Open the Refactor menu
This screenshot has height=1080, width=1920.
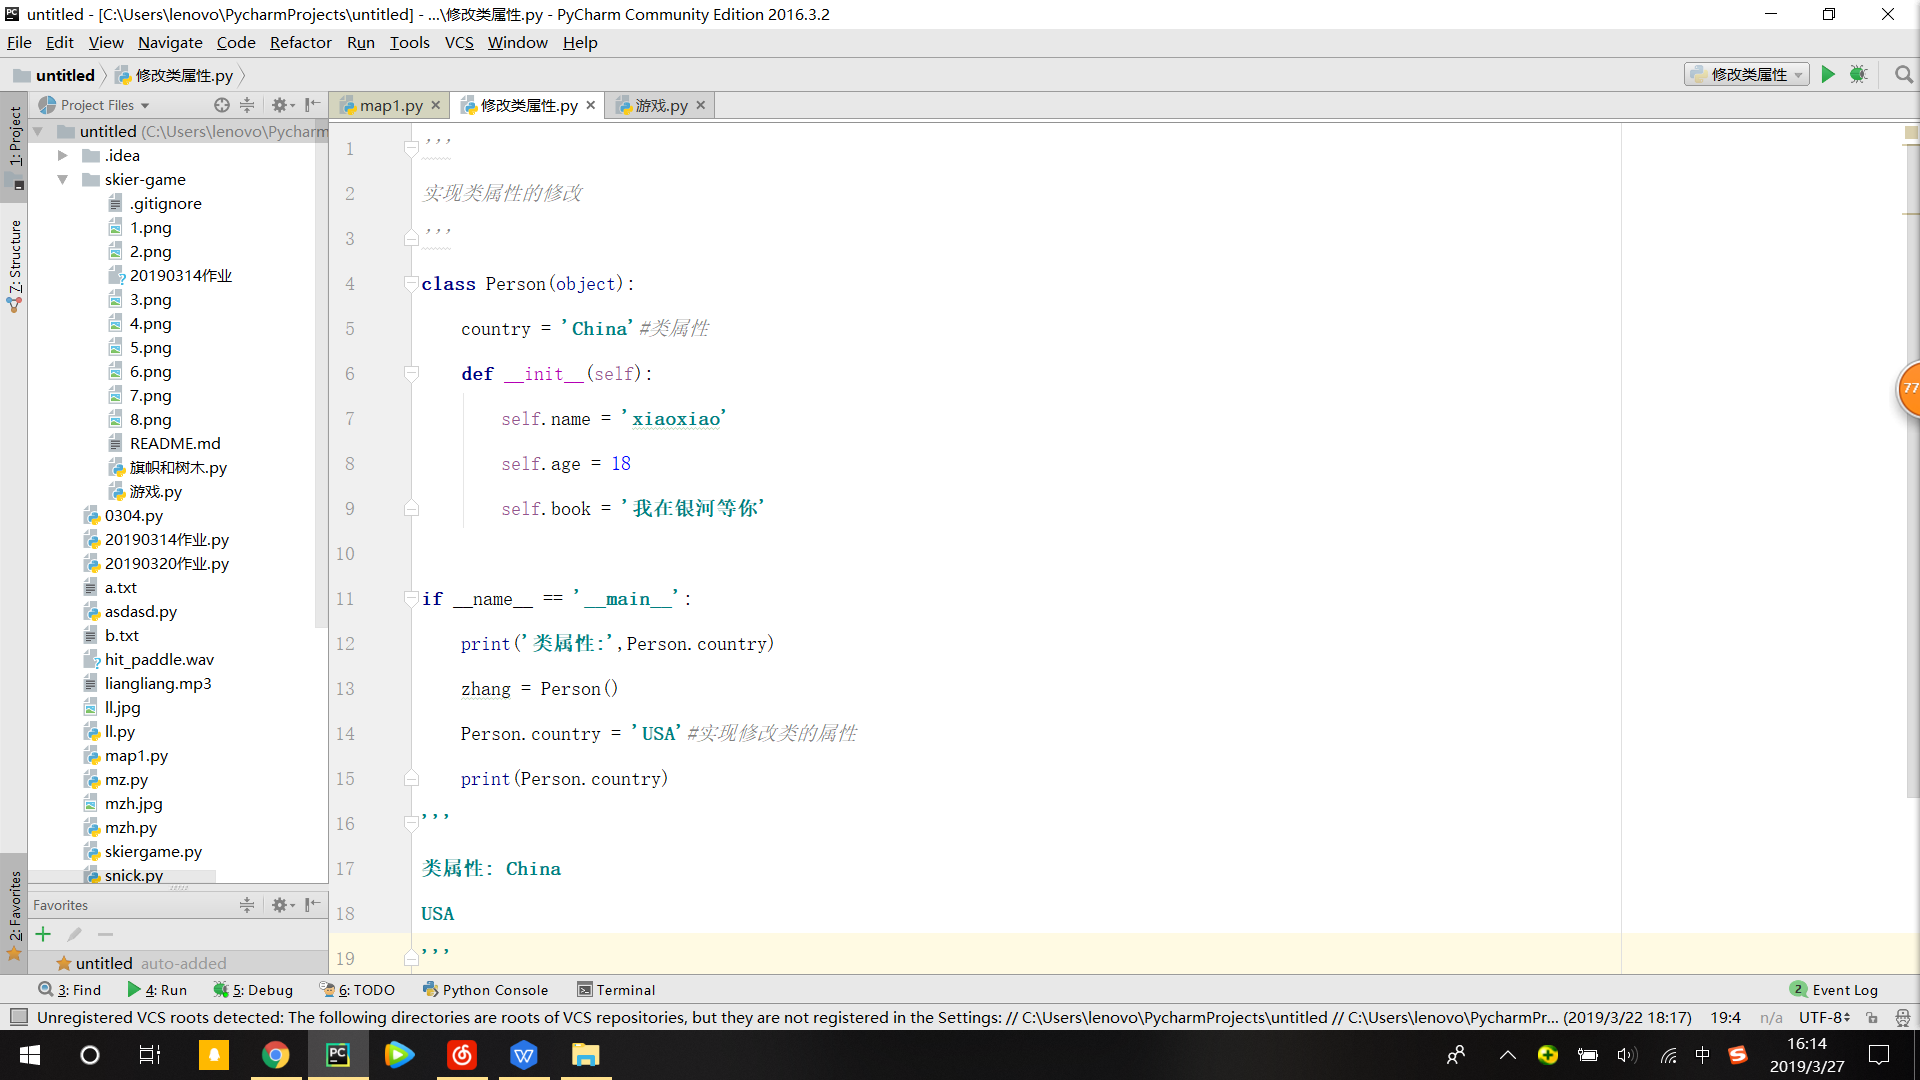(x=300, y=42)
